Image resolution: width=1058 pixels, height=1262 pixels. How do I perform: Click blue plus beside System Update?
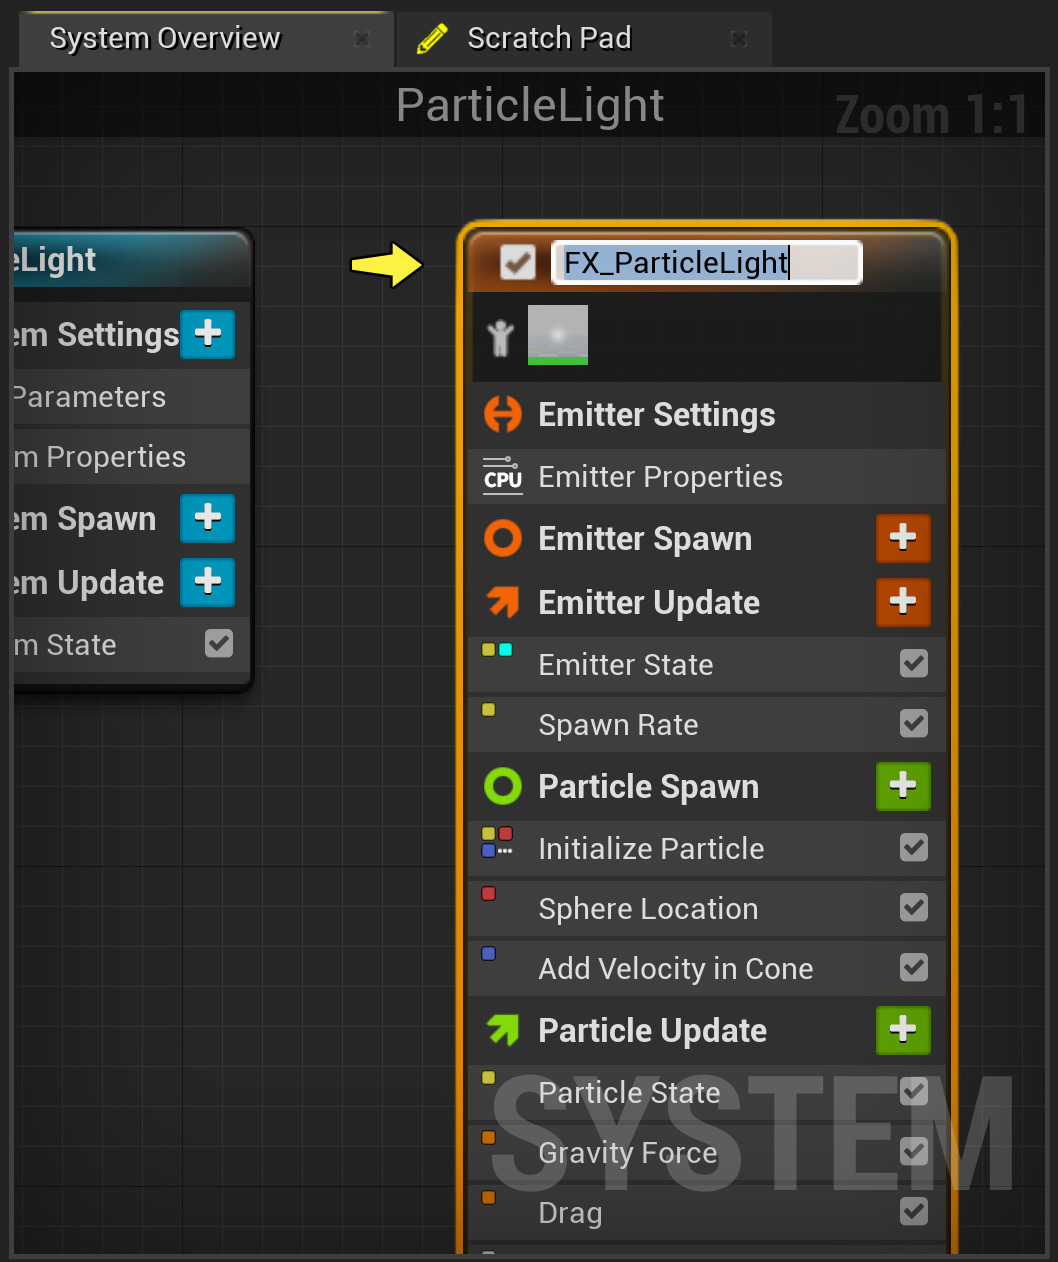[x=207, y=582]
